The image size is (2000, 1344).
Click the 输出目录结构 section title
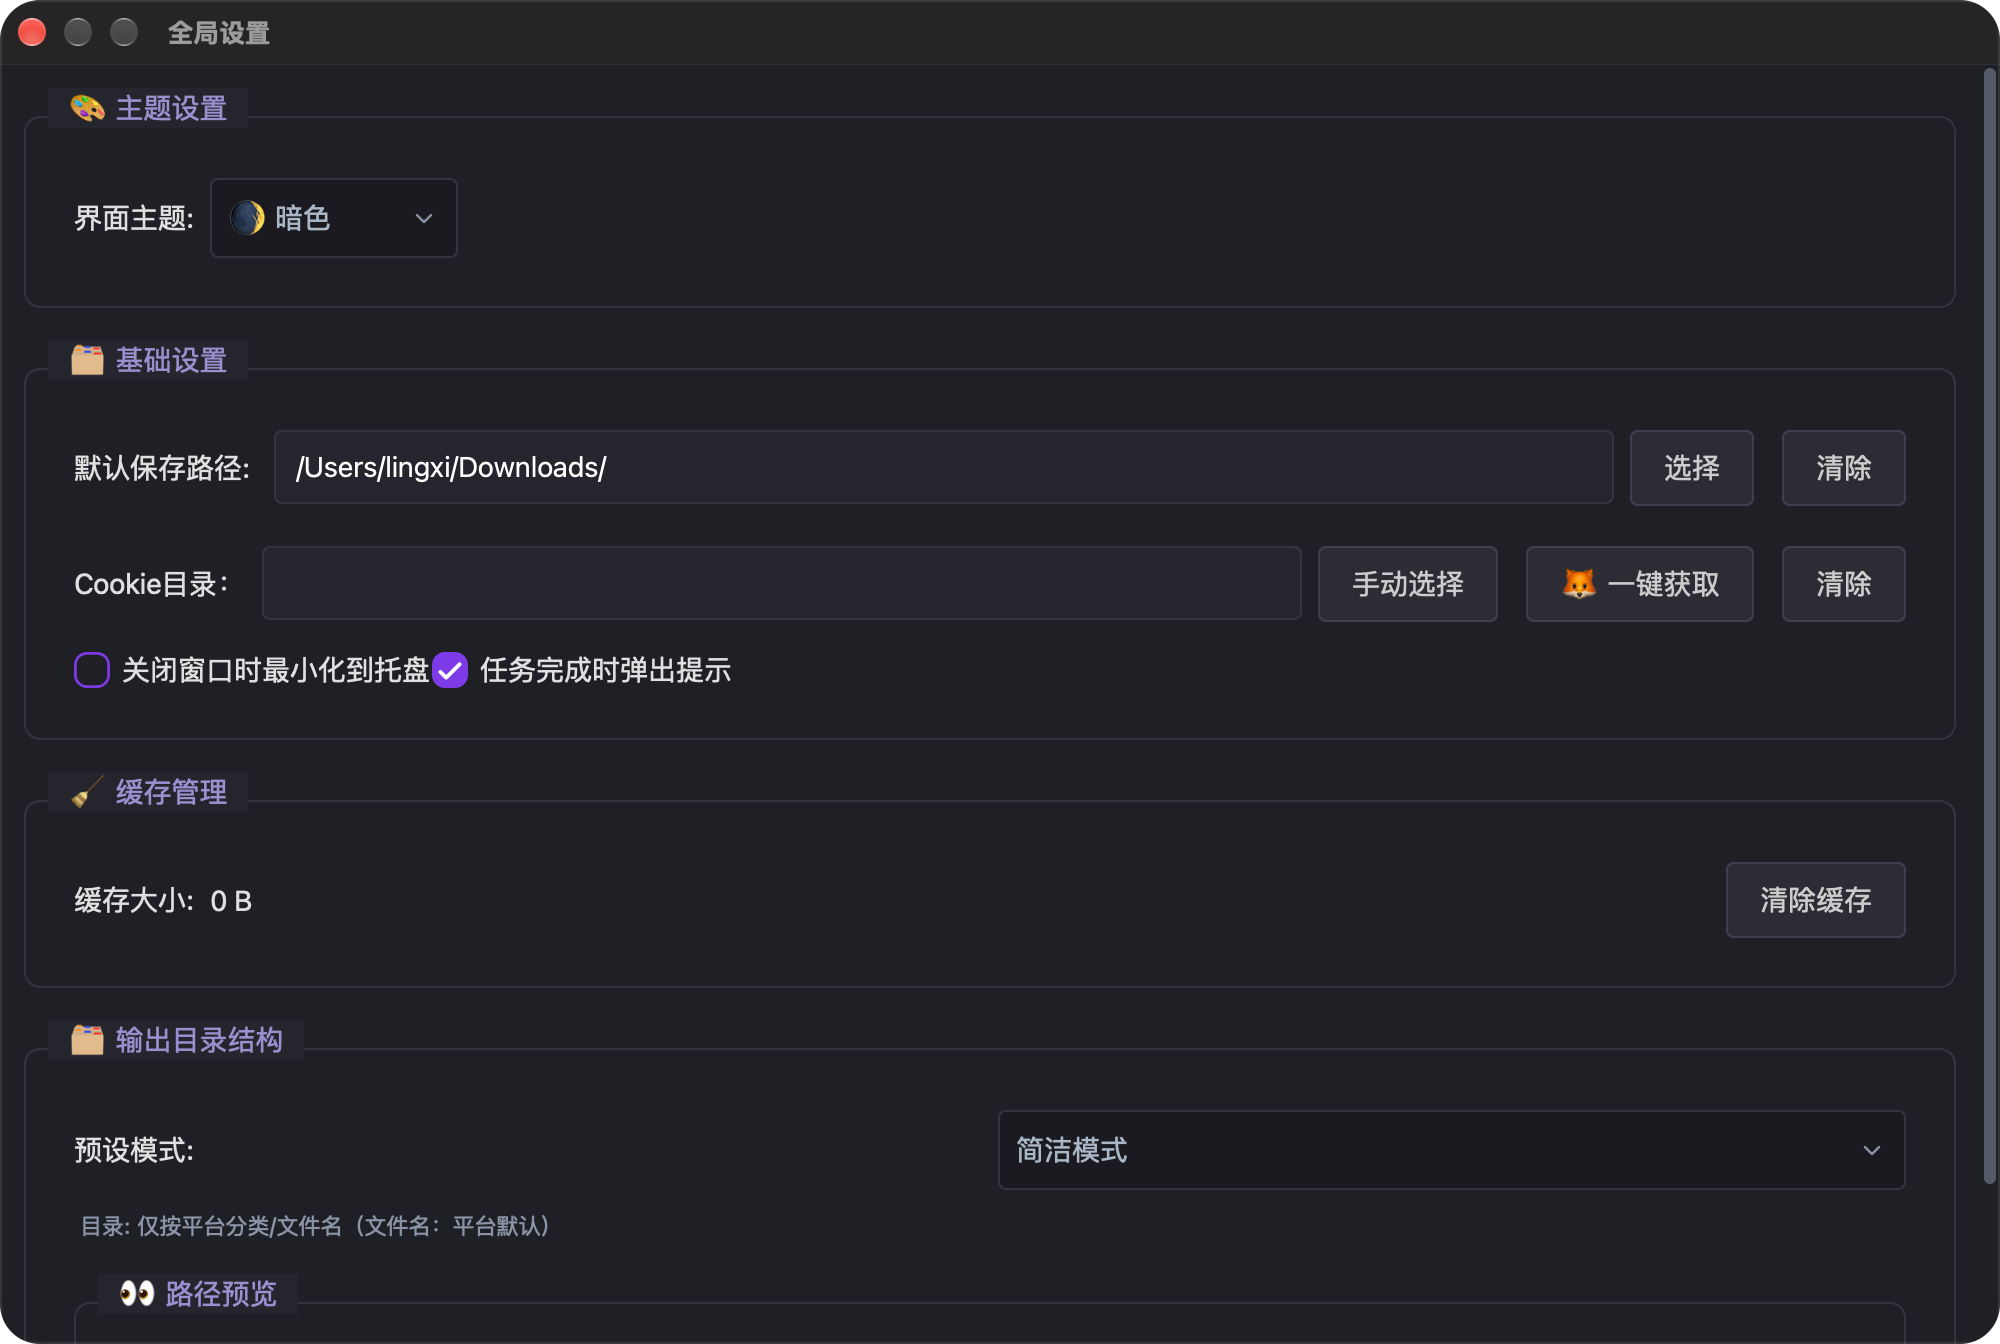[x=199, y=1040]
